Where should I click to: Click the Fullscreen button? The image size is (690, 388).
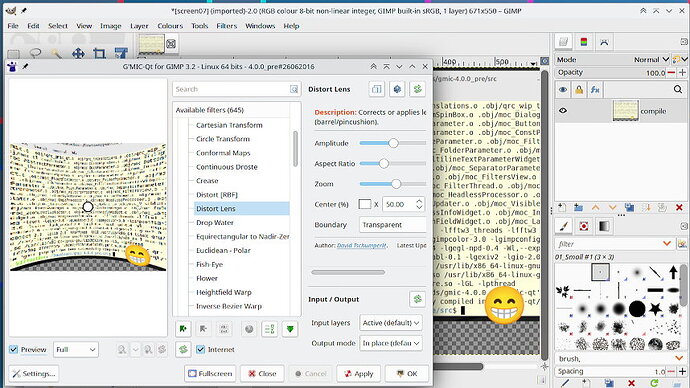click(210, 373)
